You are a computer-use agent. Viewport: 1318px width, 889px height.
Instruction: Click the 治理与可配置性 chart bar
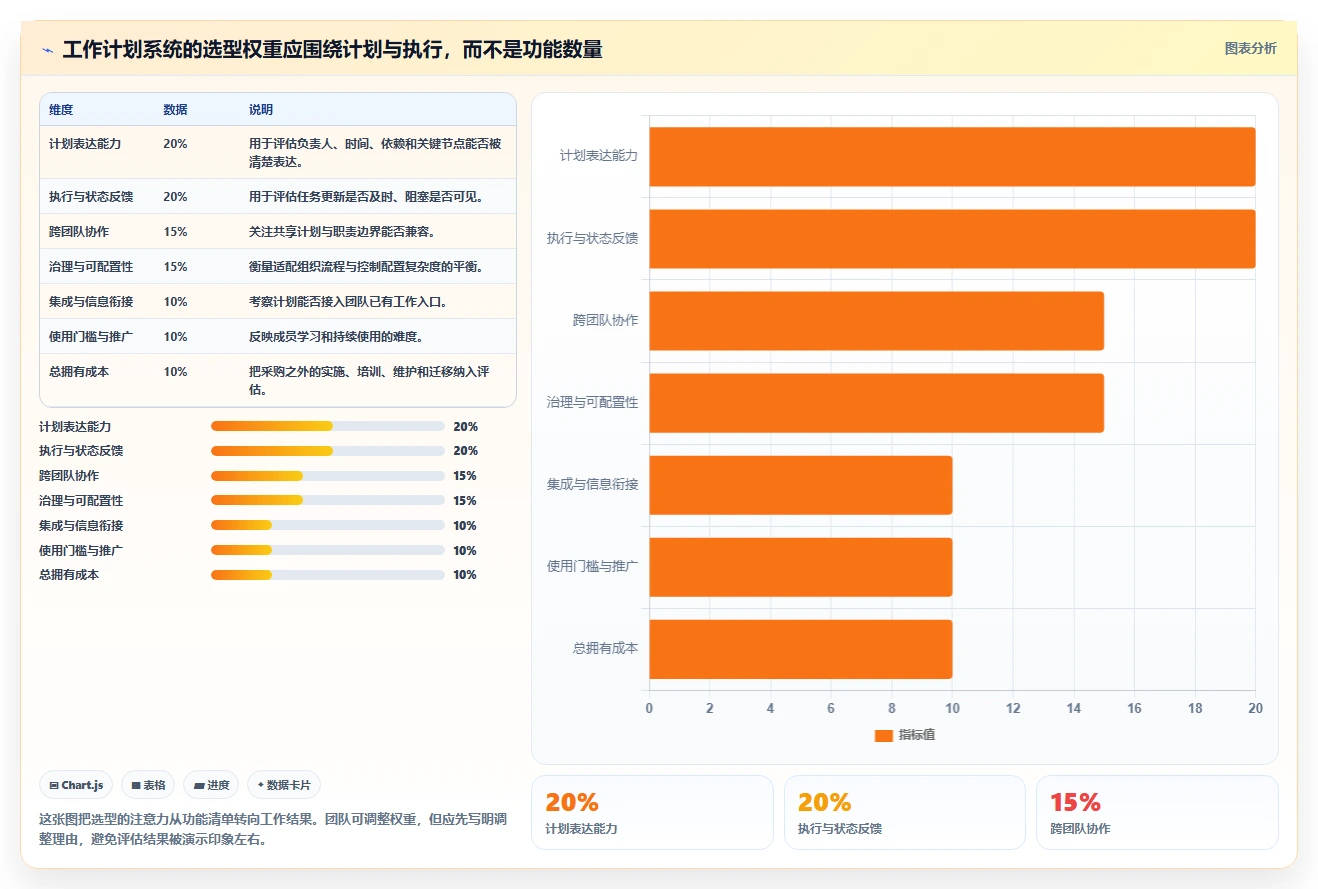876,403
